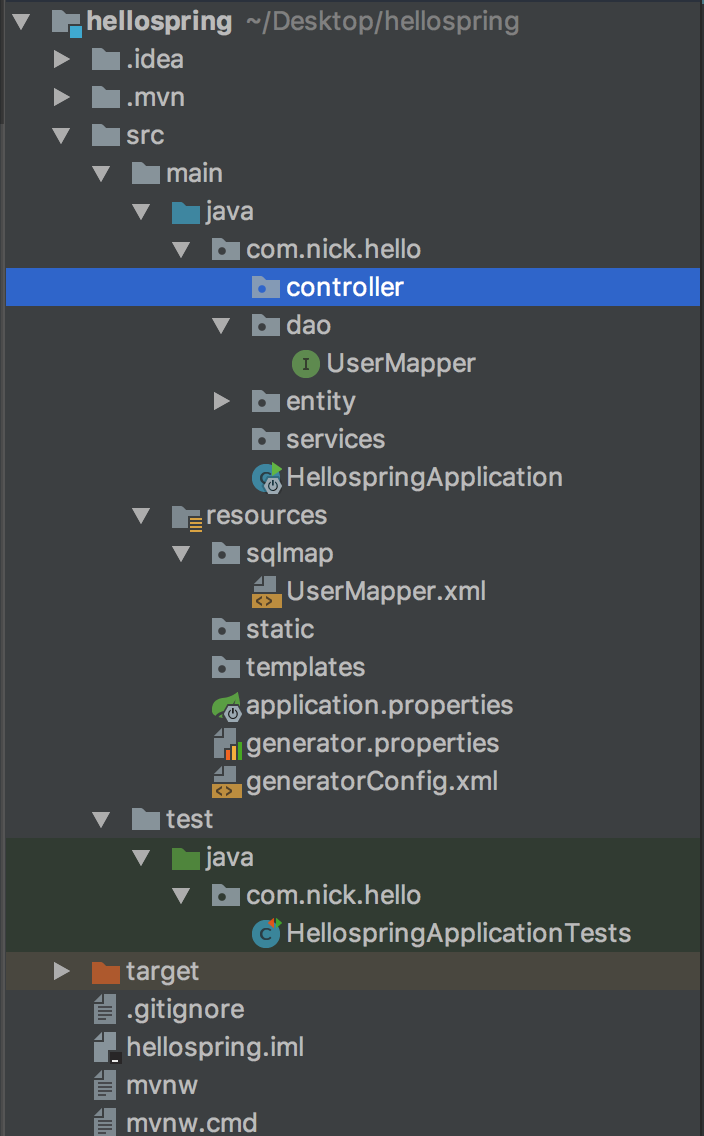Select the hellospring project name

159,22
